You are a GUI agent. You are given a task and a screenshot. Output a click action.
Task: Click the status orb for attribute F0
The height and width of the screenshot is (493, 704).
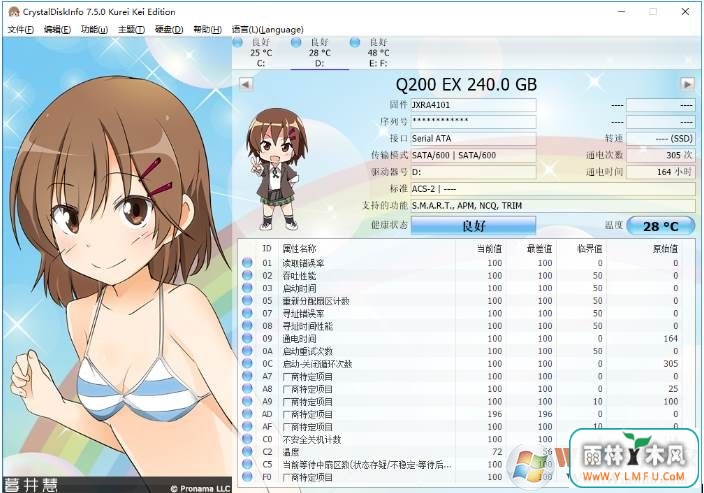pyautogui.click(x=247, y=476)
